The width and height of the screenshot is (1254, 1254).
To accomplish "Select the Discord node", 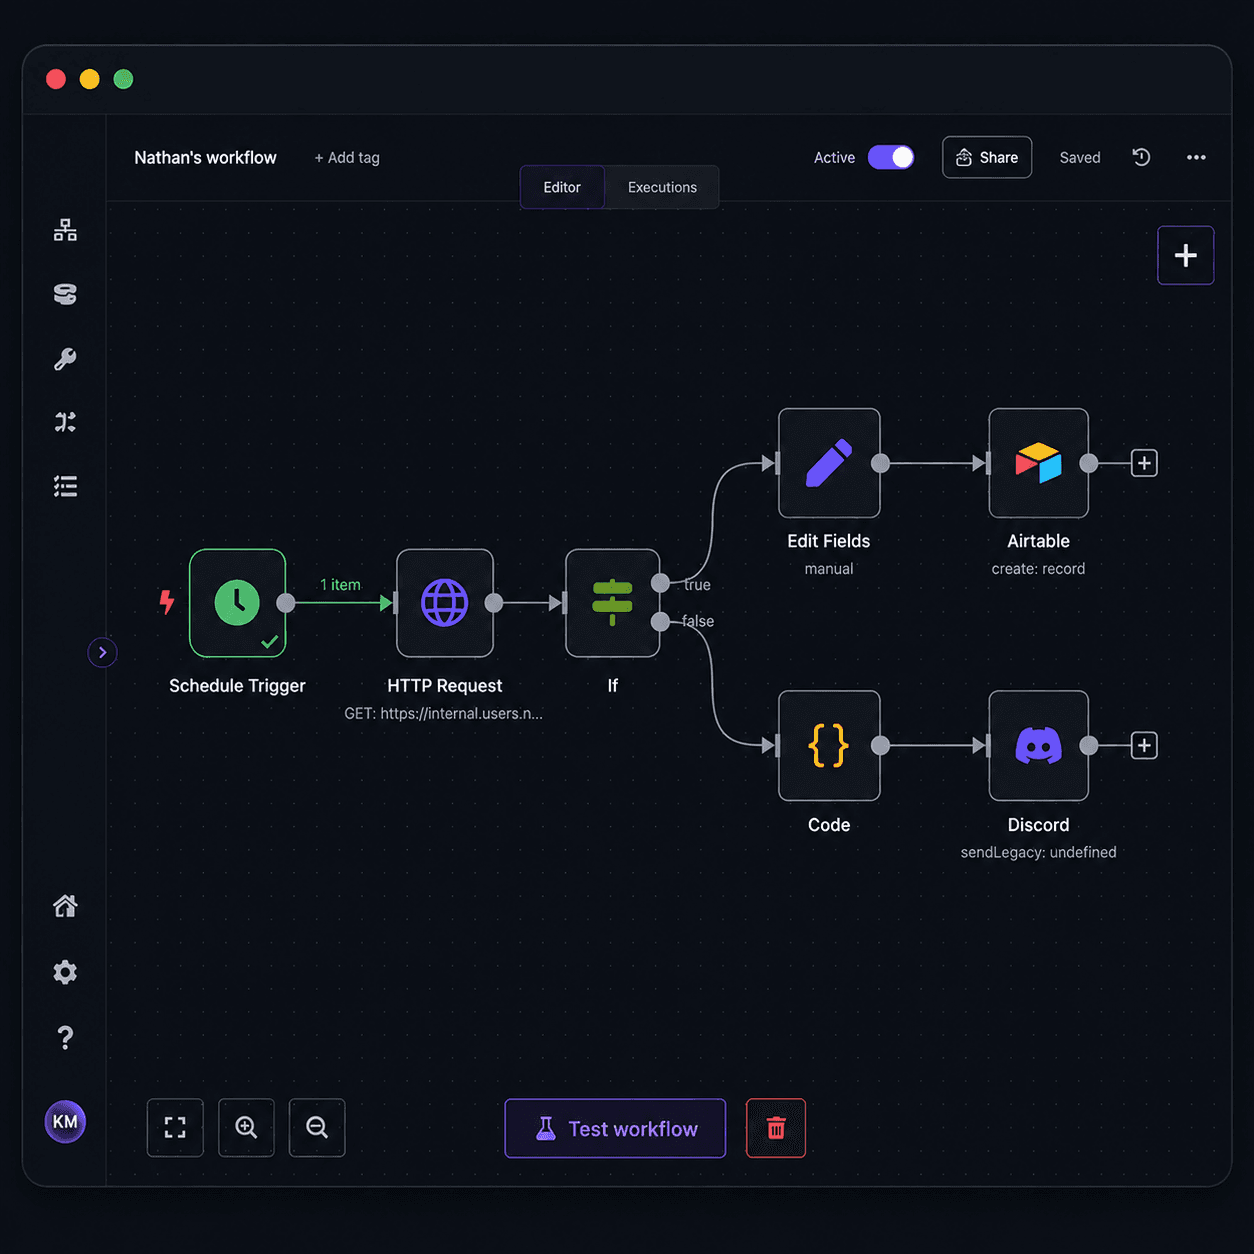I will pyautogui.click(x=1039, y=746).
